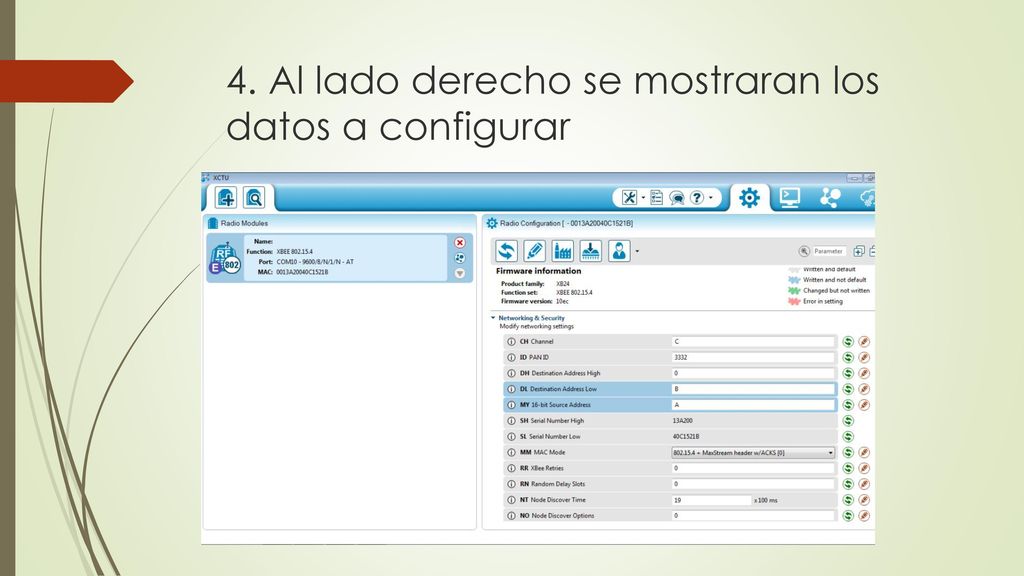Screen dimensions: 1024x576
Task: Refresh the ID PAN ID parameter
Action: [848, 357]
